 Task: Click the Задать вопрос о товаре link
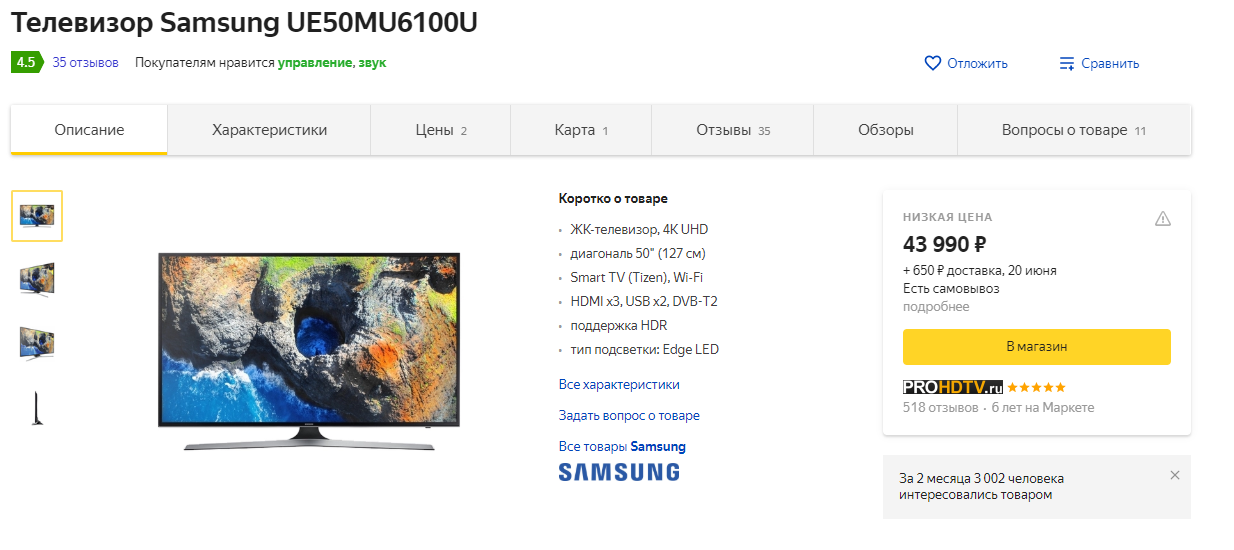pyautogui.click(x=629, y=415)
